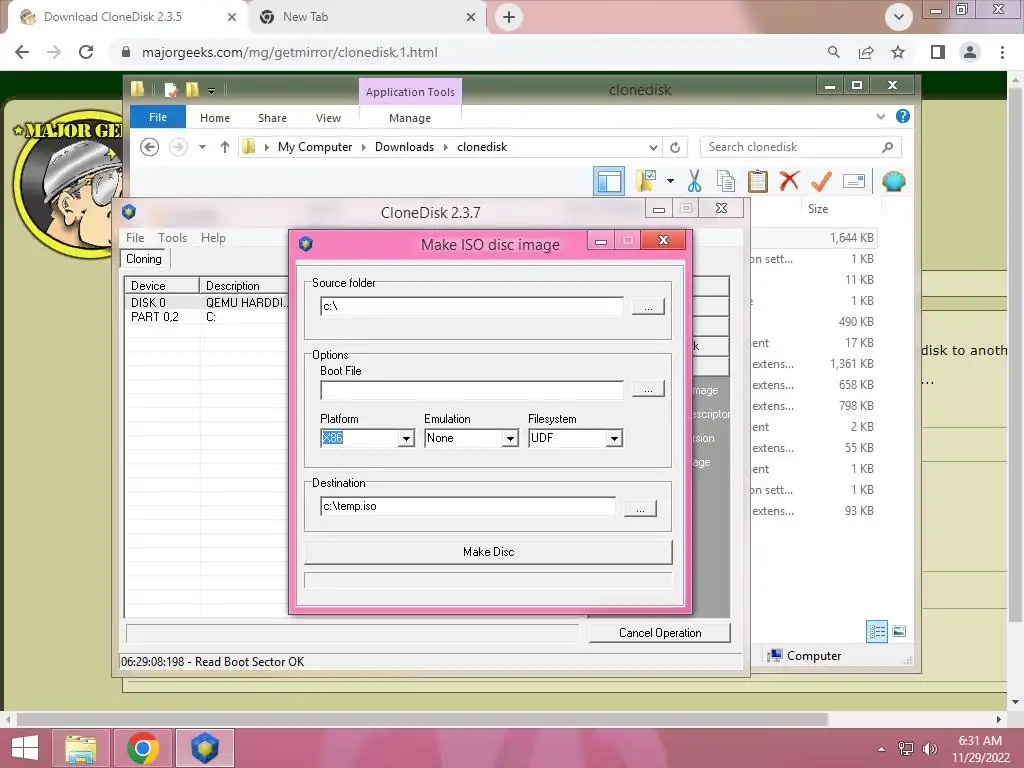Toggle the navigation pane layout icon
Image resolution: width=1024 pixels, height=768 pixels.
(609, 181)
